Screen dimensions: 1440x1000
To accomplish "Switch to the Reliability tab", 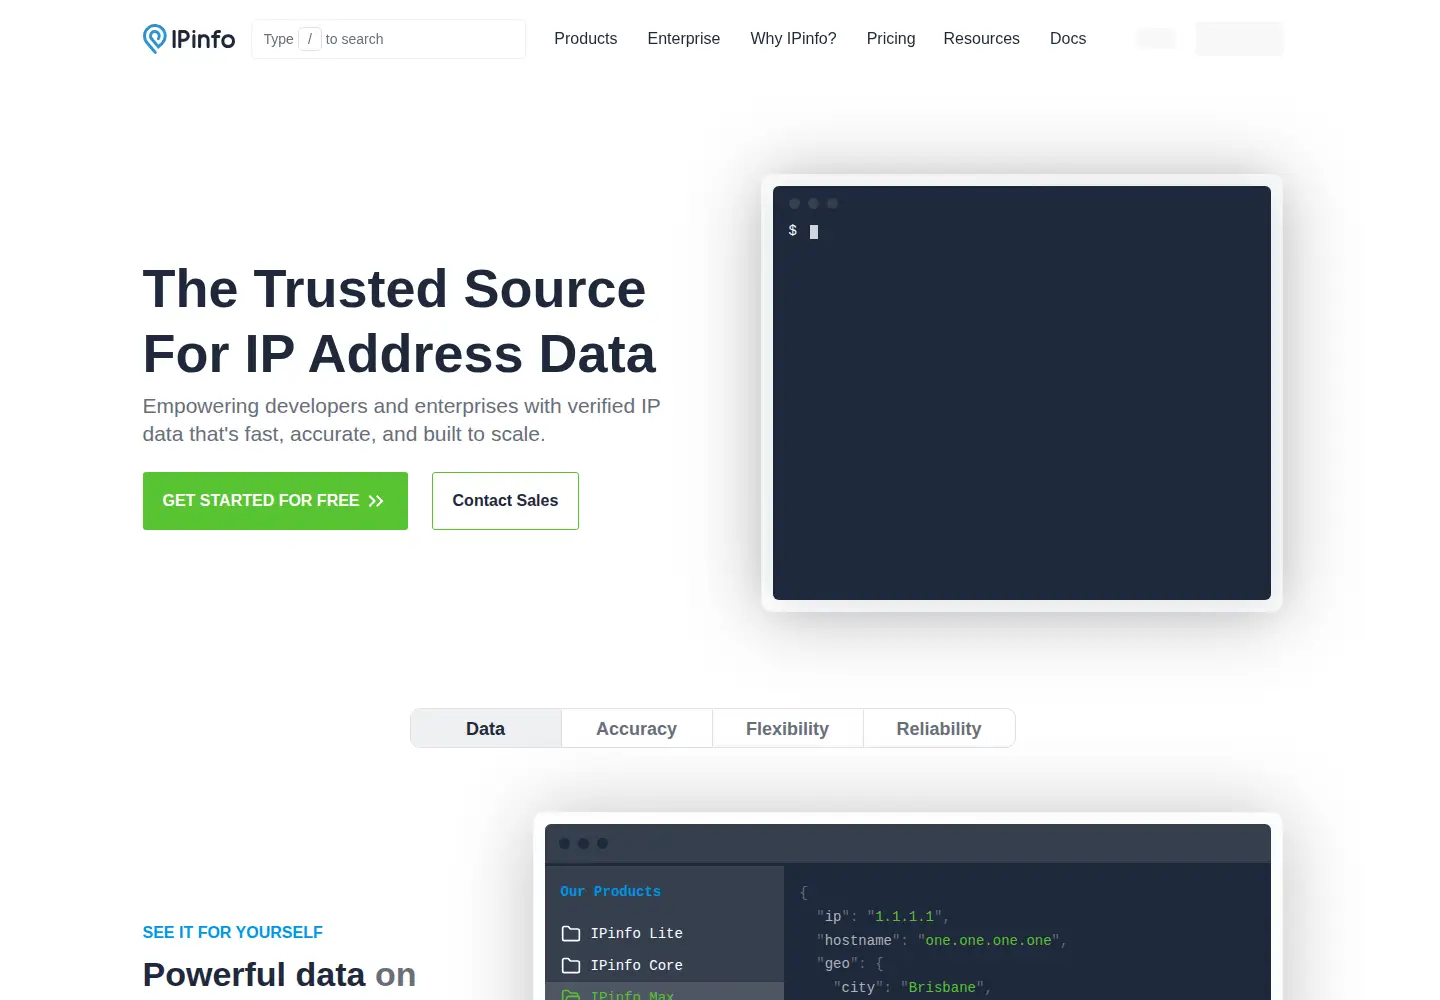I will [939, 729].
